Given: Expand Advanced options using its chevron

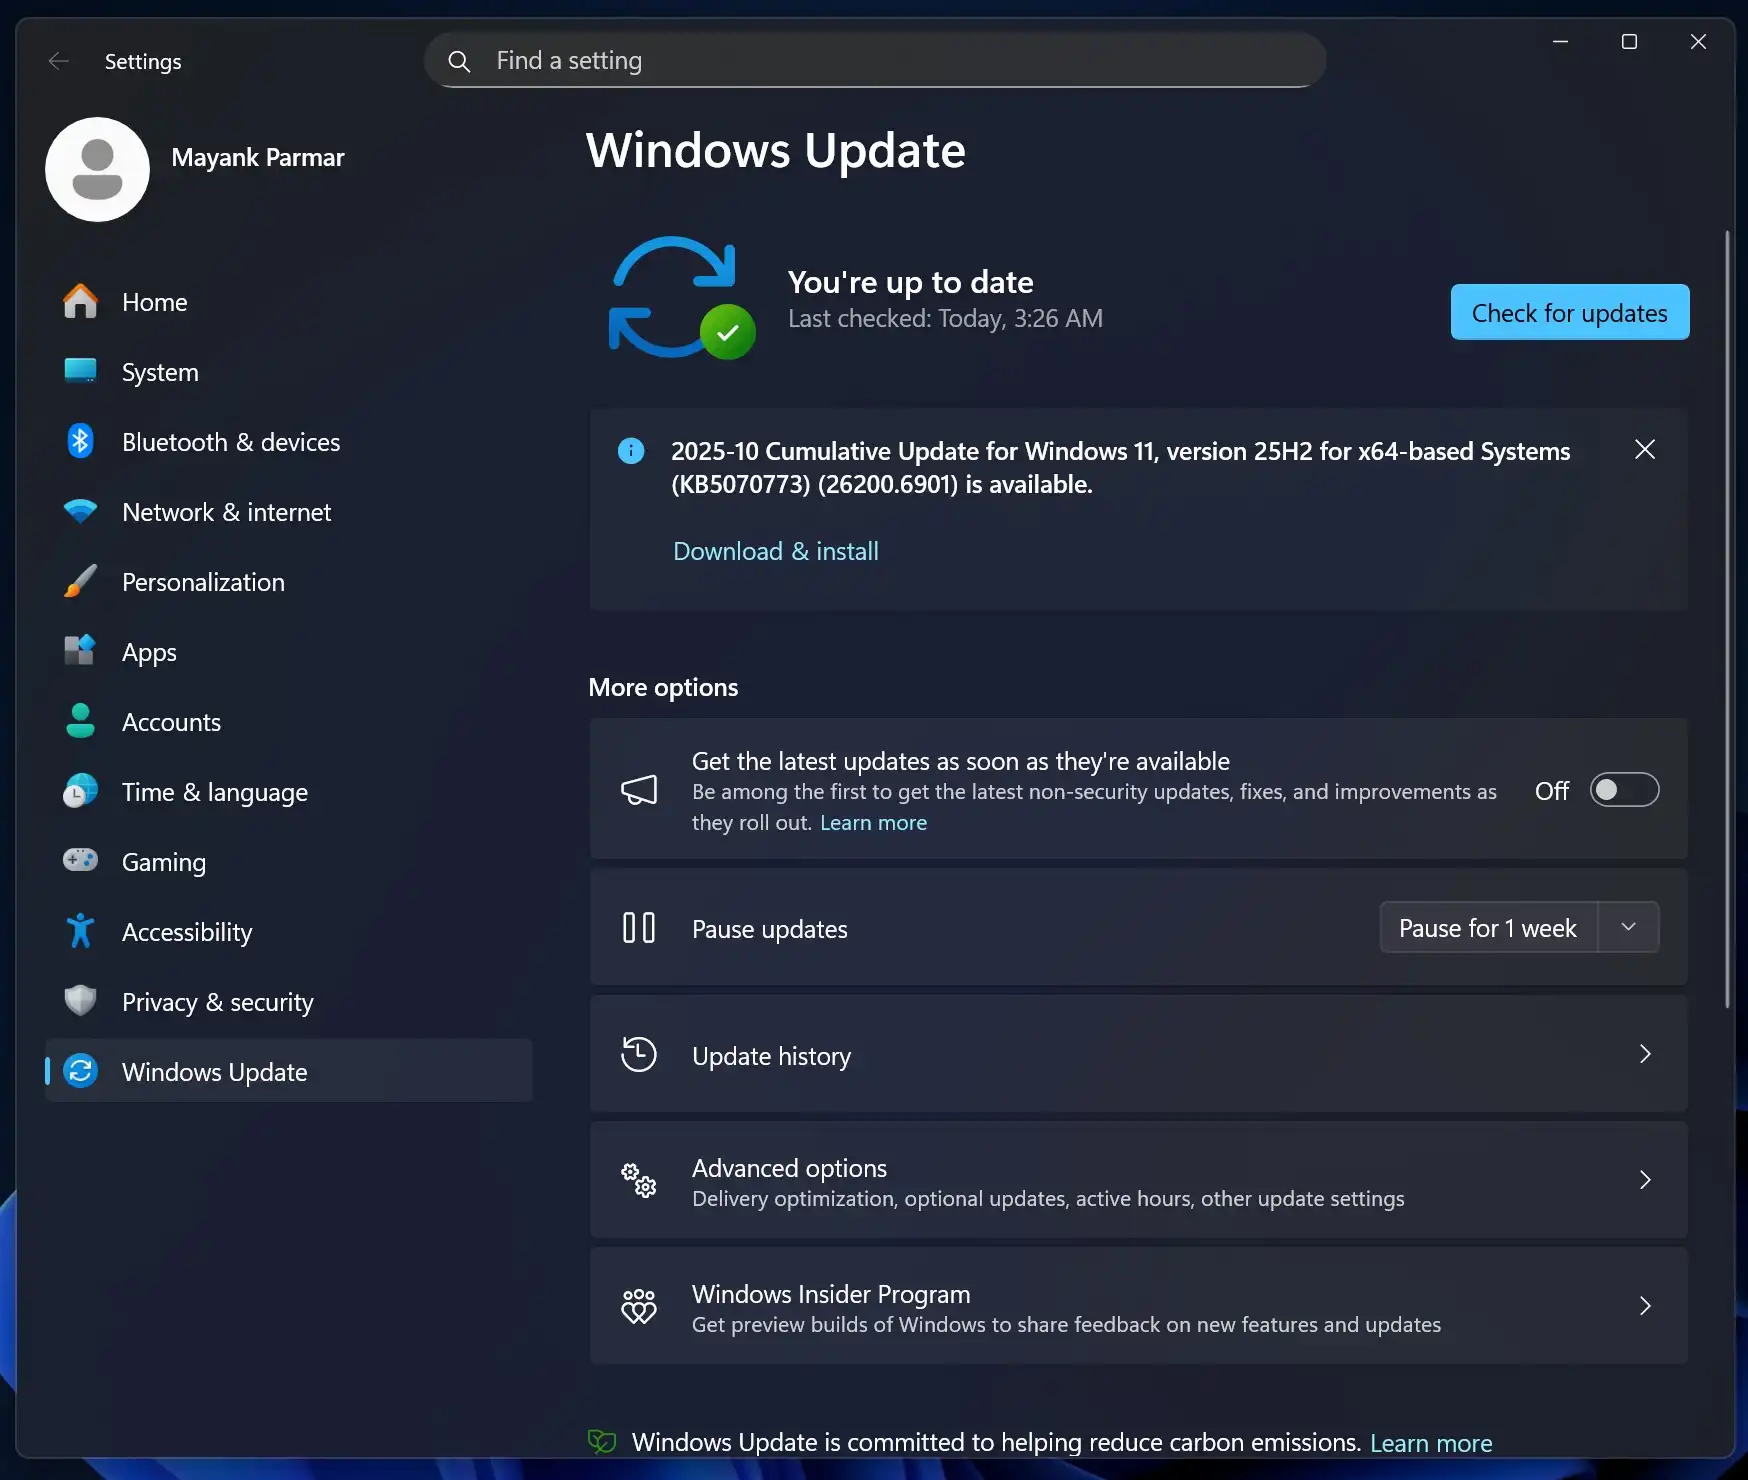Looking at the screenshot, I should [x=1645, y=1180].
